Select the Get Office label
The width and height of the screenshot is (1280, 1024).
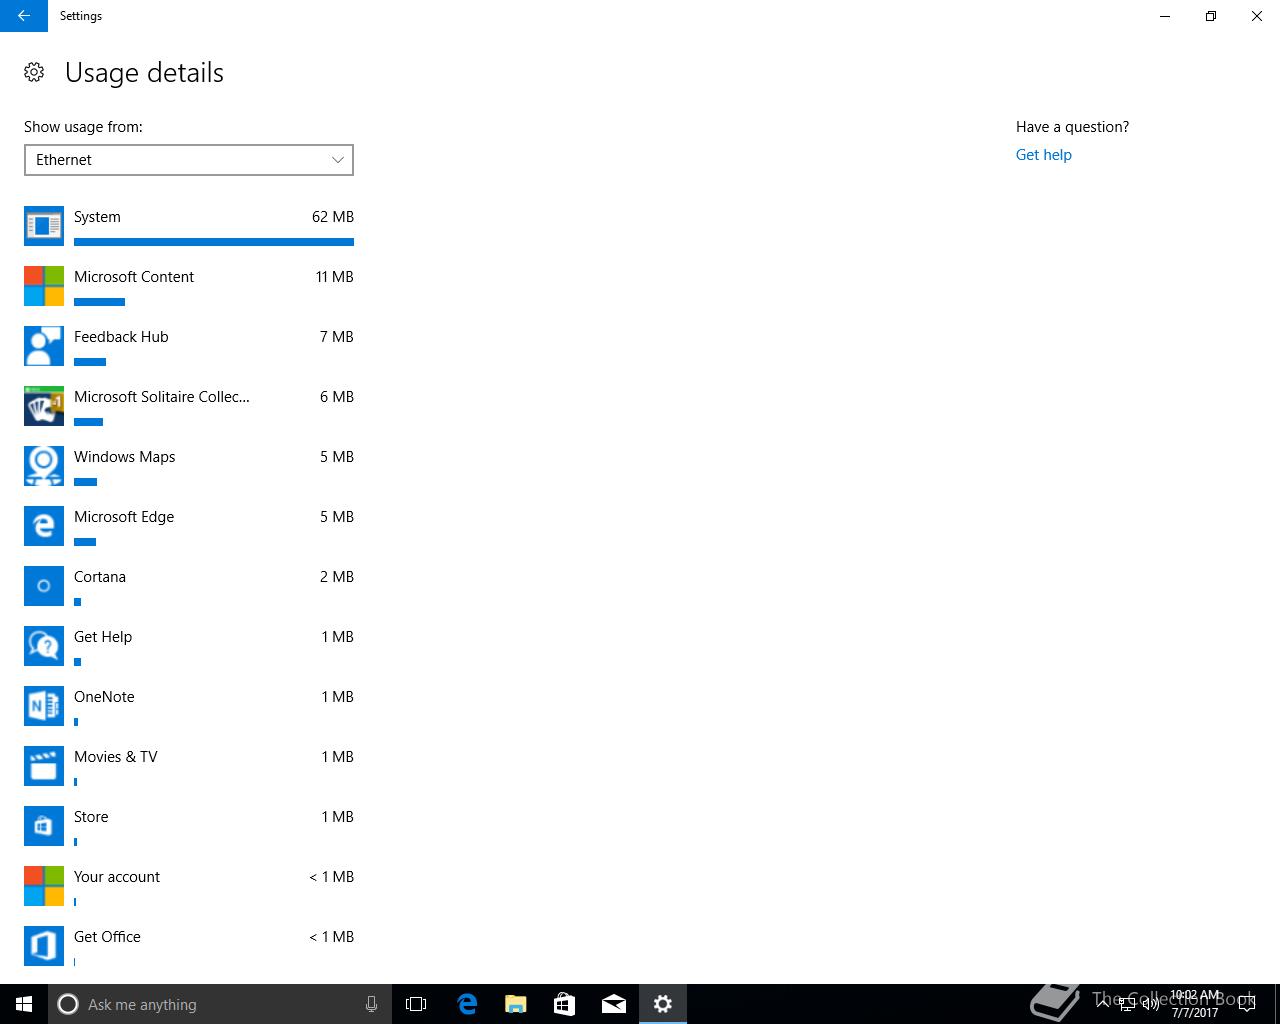pos(107,937)
